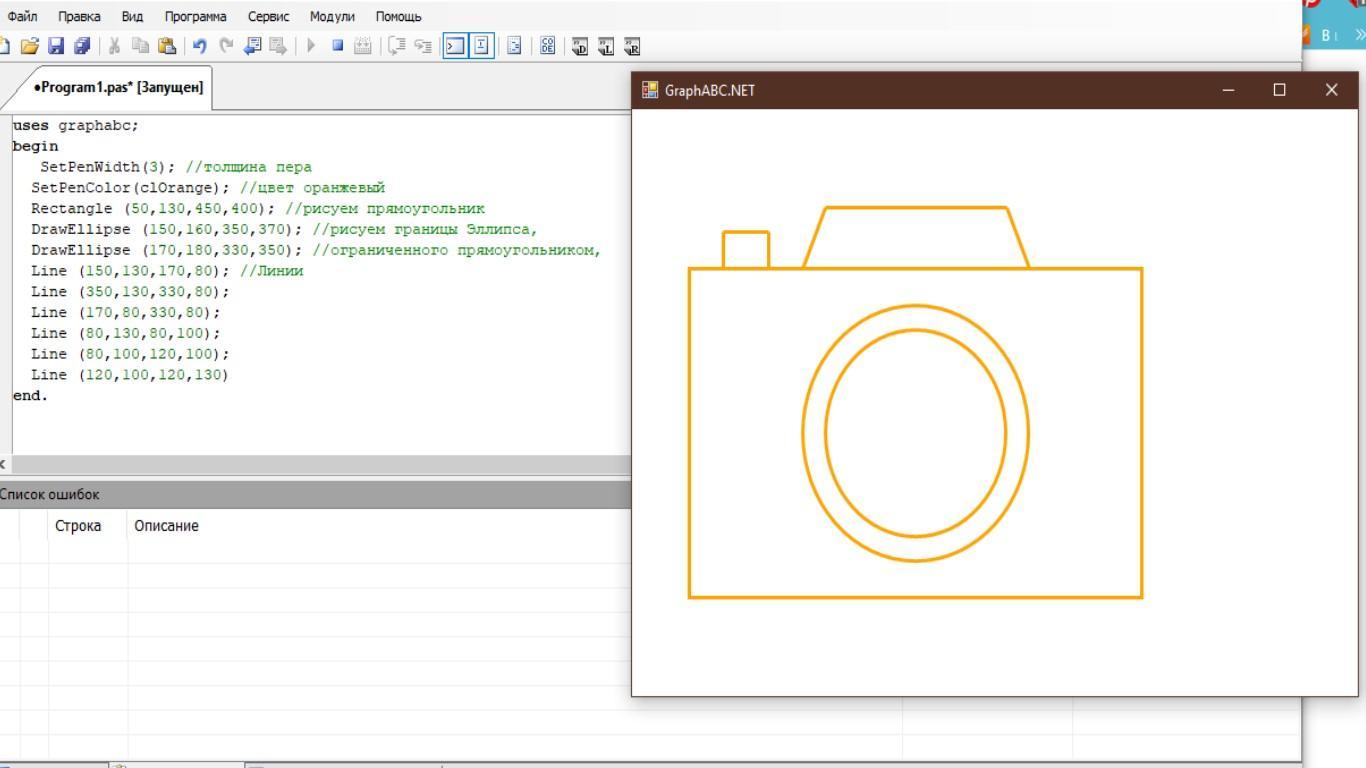Click the Run (green play) icon
Screen dimensions: 1366x768
[x=311, y=46]
